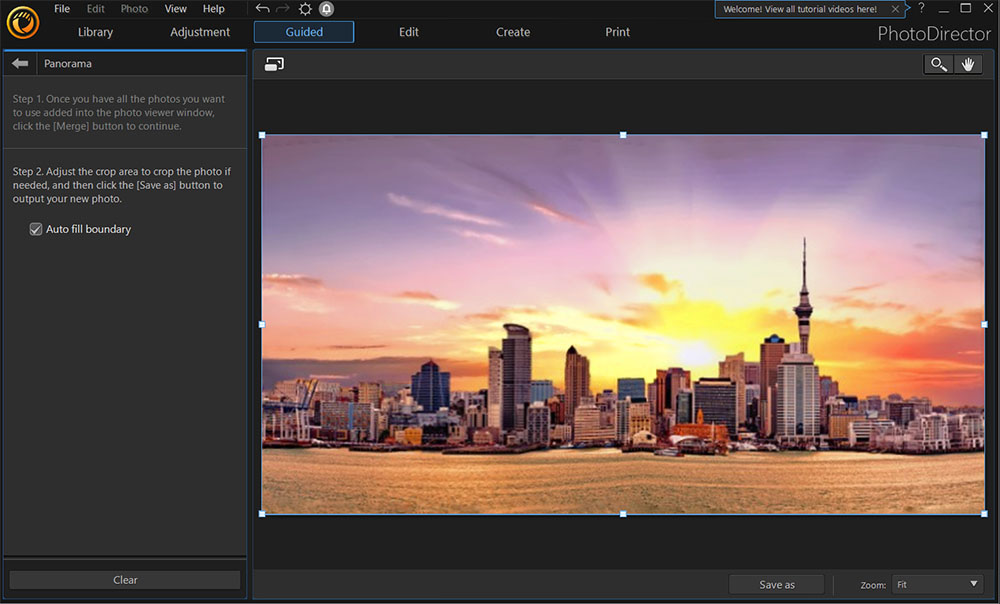Click the Undo arrow icon

pos(261,8)
